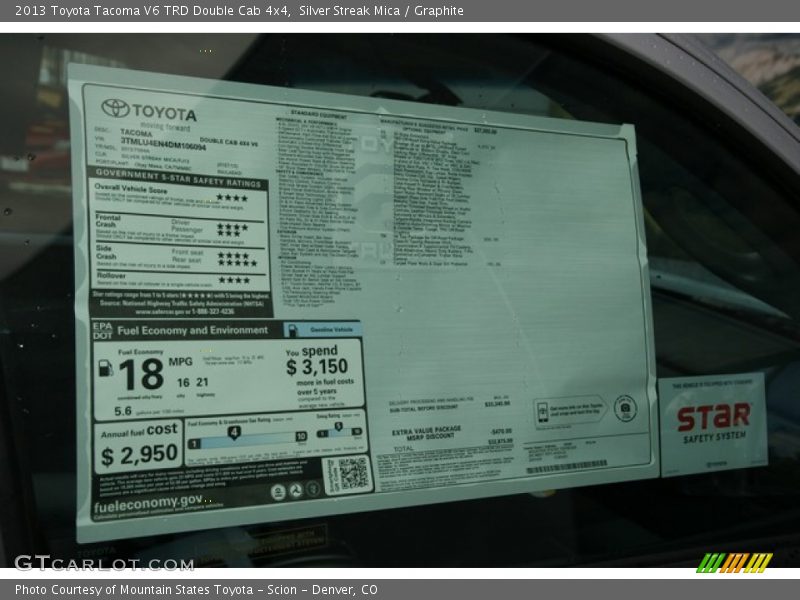Click the VIN 3TMLU4EN4DM106094 text

[163, 144]
